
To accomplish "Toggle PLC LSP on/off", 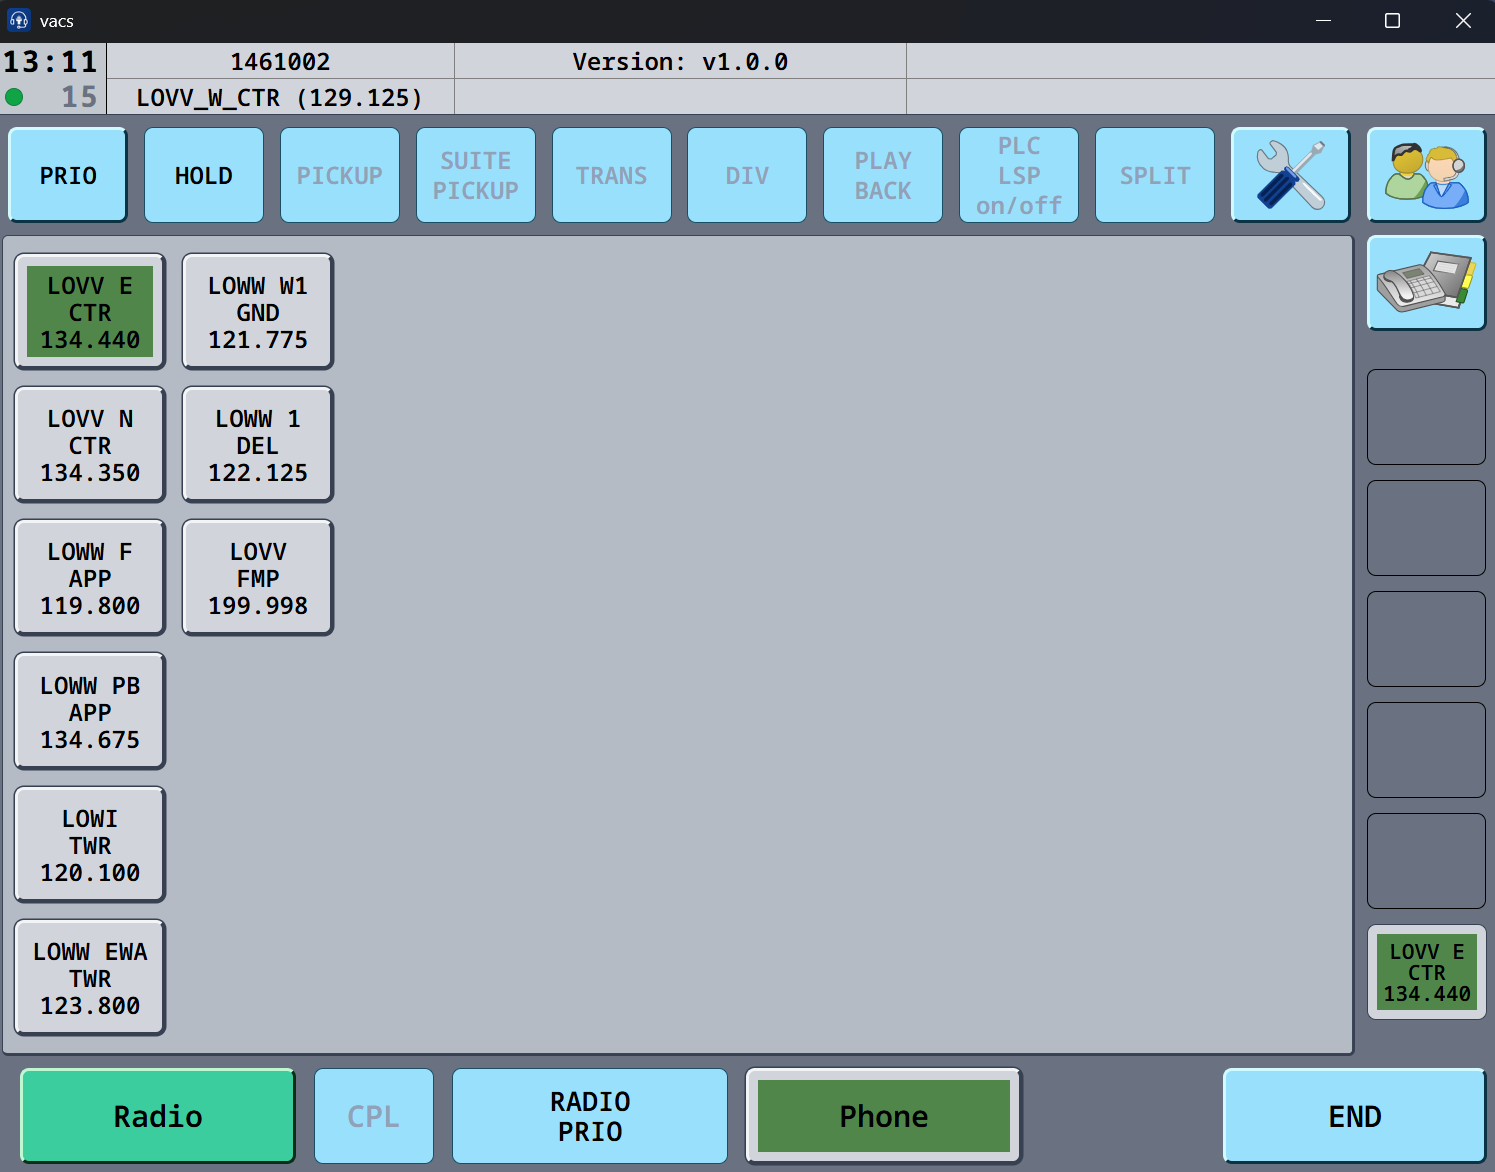I will coord(1018,175).
